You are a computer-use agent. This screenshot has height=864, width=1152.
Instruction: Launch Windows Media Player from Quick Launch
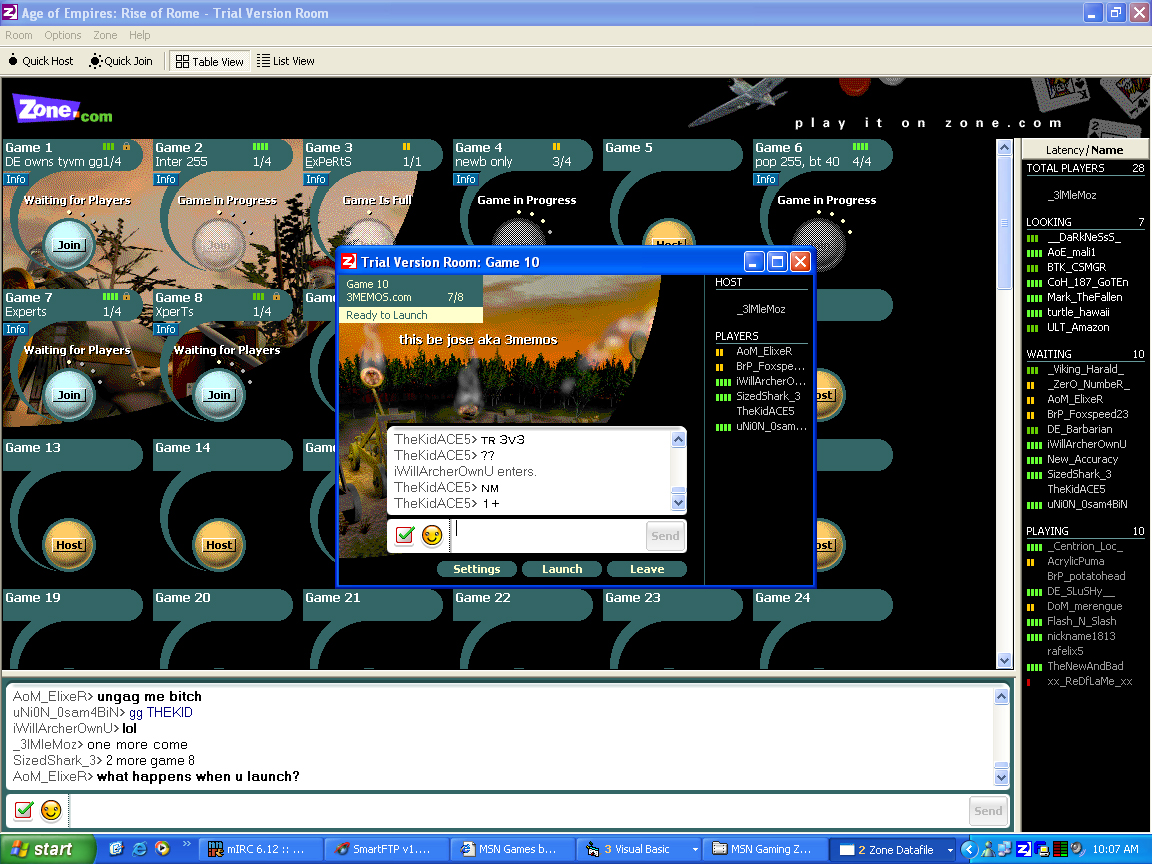[162, 849]
